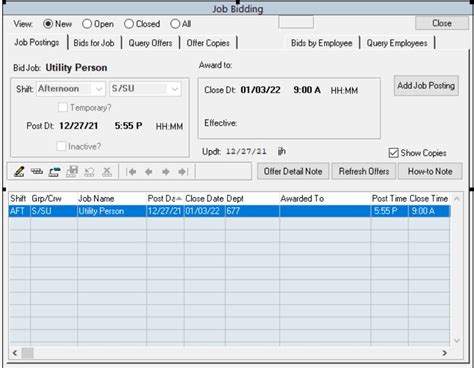Viewport: 474px width, 368px height.
Task: Click the edit record pencil icon
Action: [x=19, y=171]
